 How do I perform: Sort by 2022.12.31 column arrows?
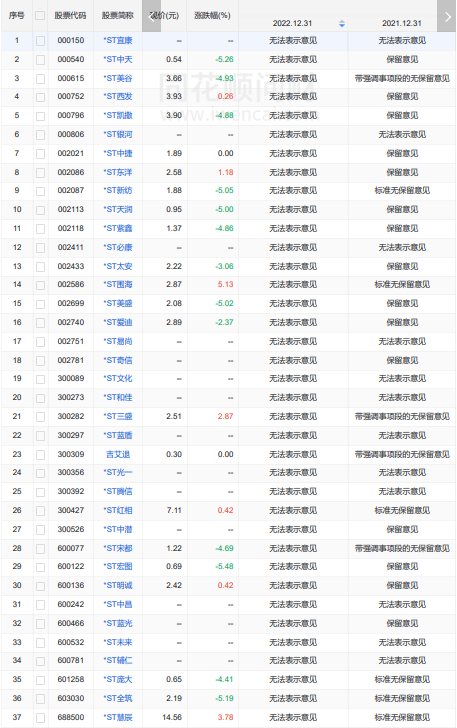(342, 24)
